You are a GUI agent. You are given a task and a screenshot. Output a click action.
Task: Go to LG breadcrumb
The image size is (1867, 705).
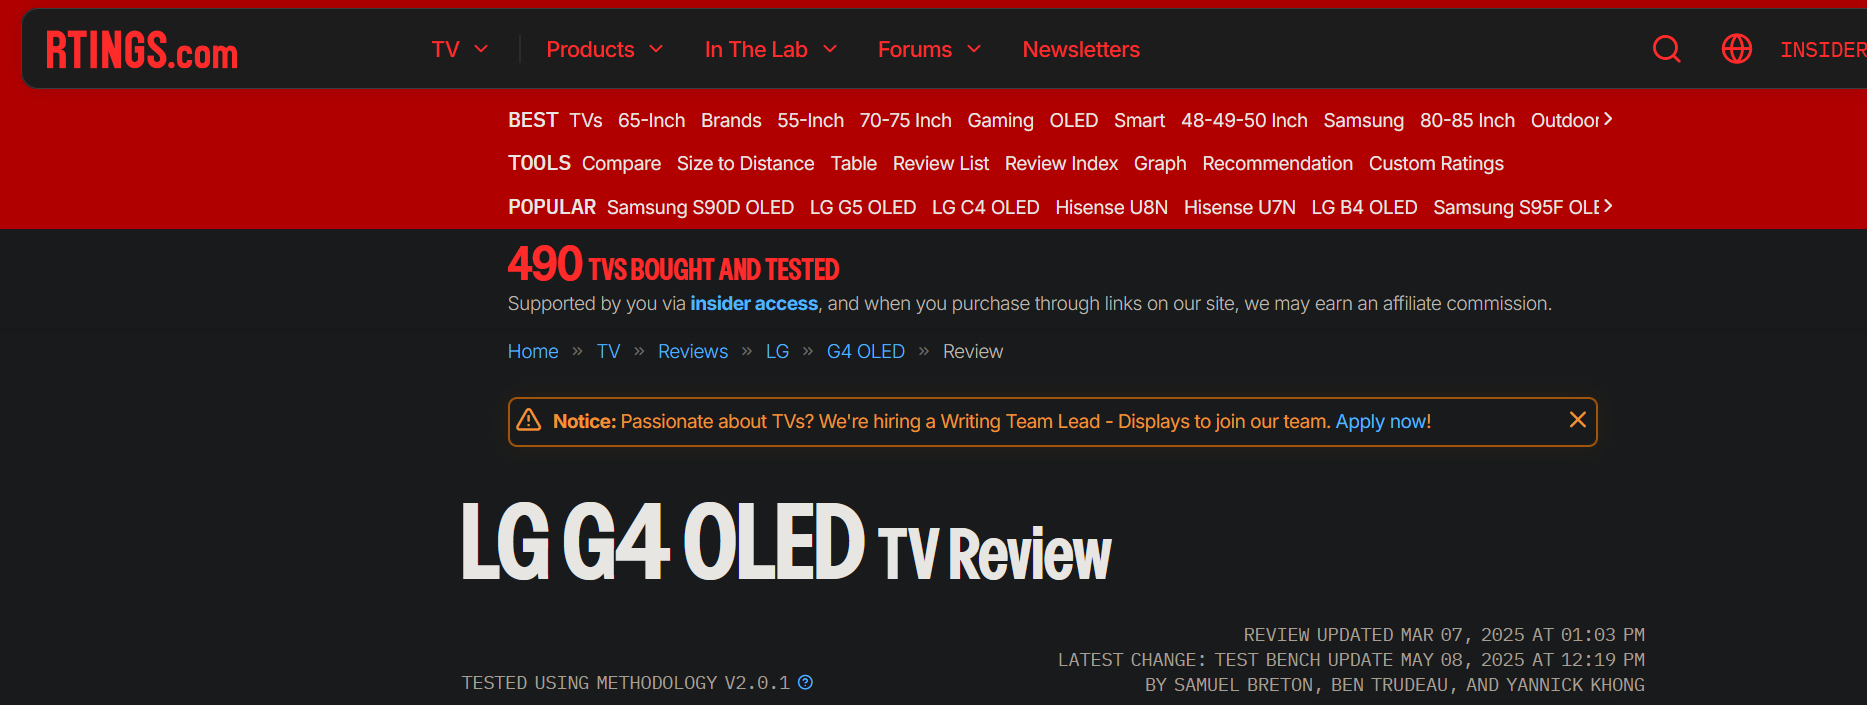pos(778,351)
